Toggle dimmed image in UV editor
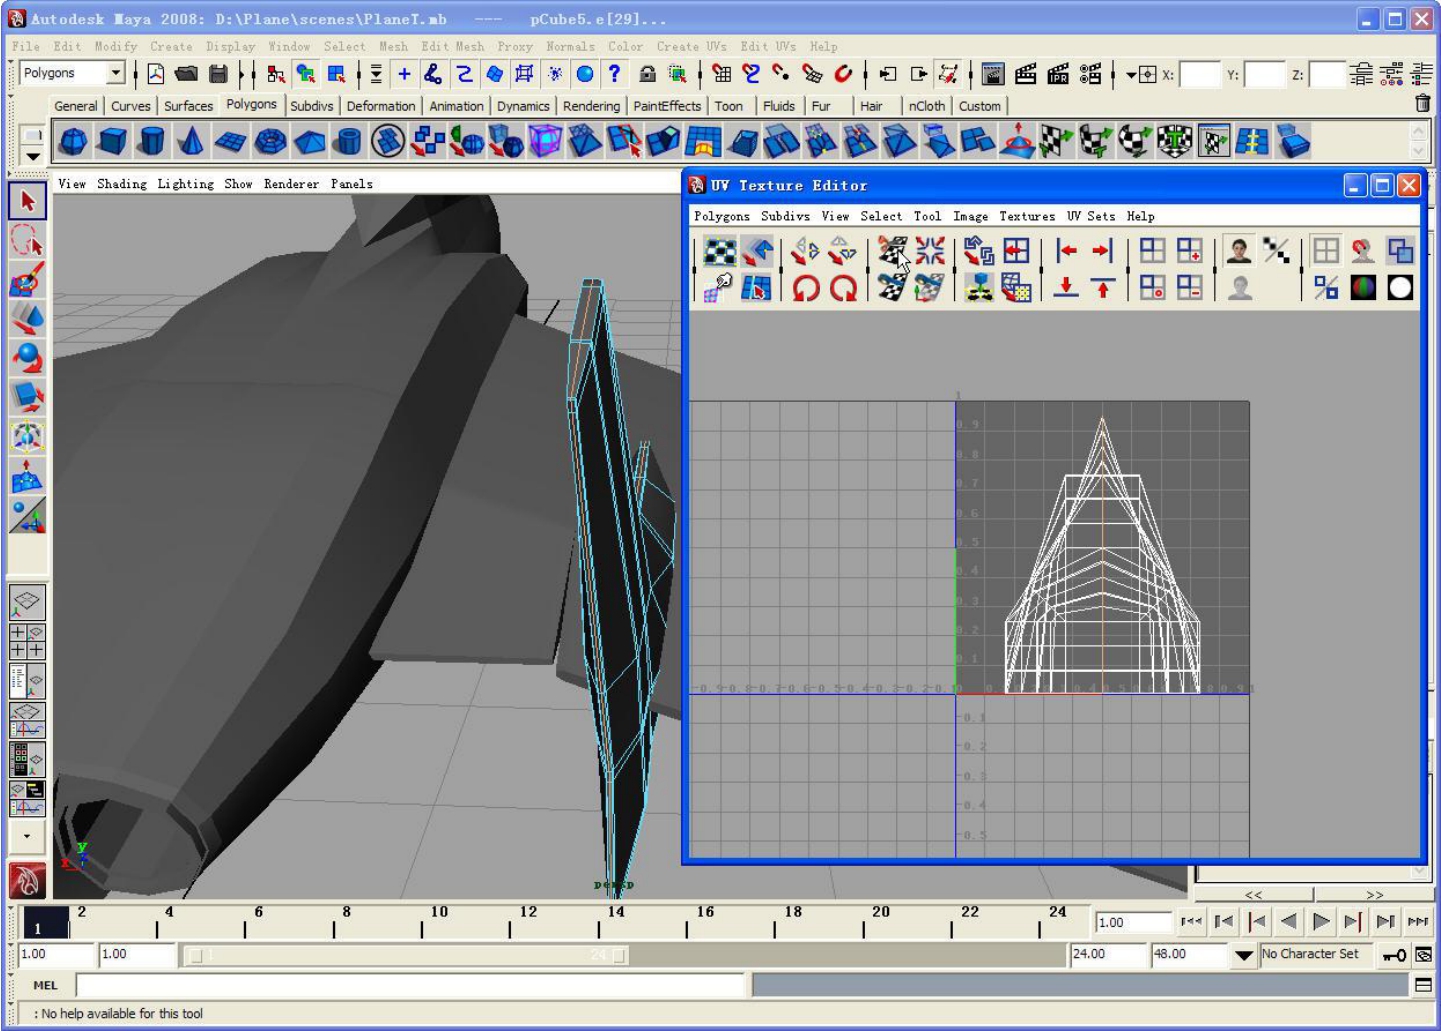 click(x=1239, y=289)
